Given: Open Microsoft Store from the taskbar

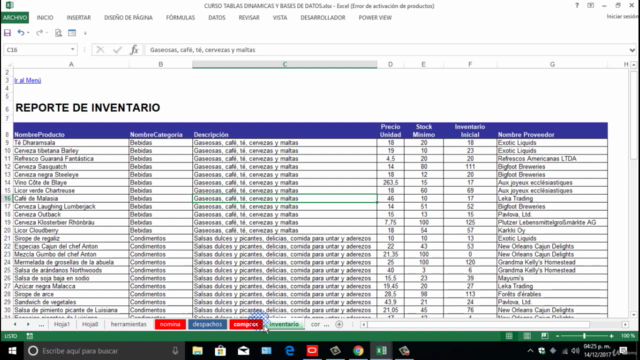Looking at the screenshot, I should (220, 351).
